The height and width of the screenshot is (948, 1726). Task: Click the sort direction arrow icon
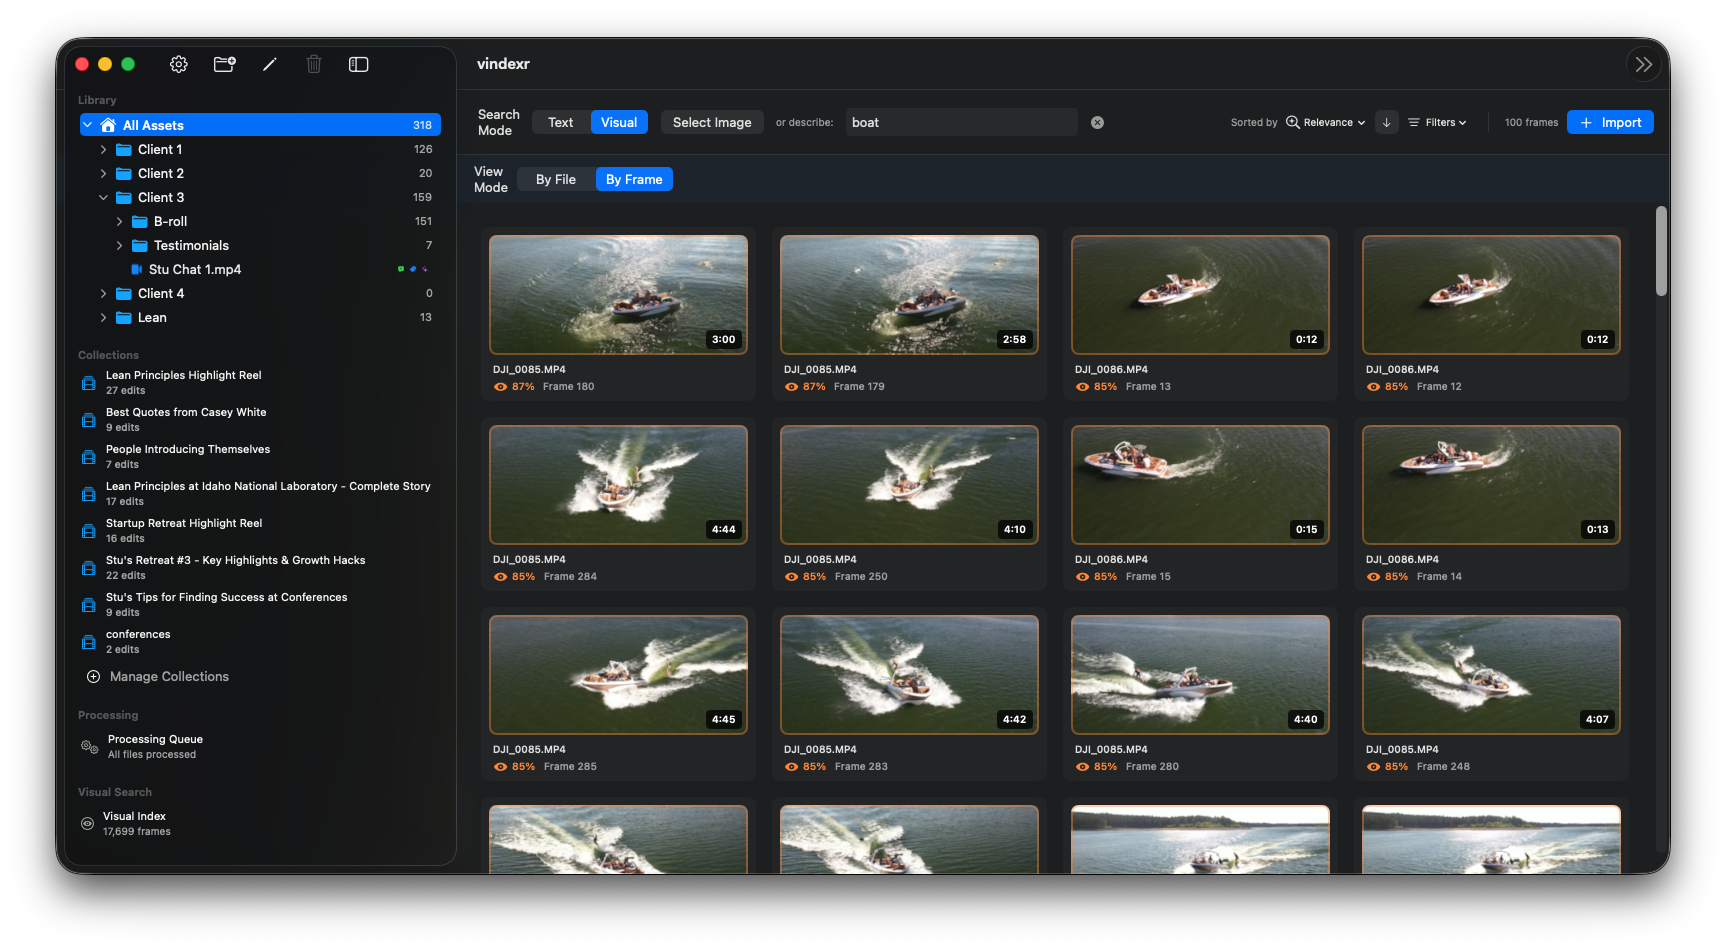tap(1386, 122)
